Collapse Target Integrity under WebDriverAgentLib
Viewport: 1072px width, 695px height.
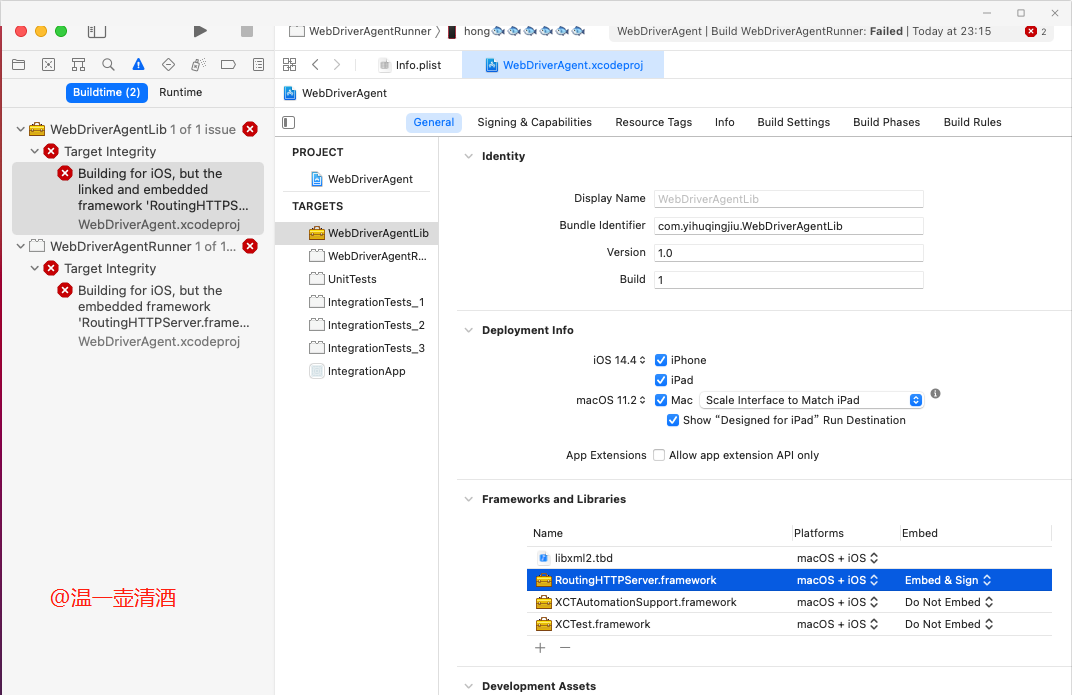35,151
